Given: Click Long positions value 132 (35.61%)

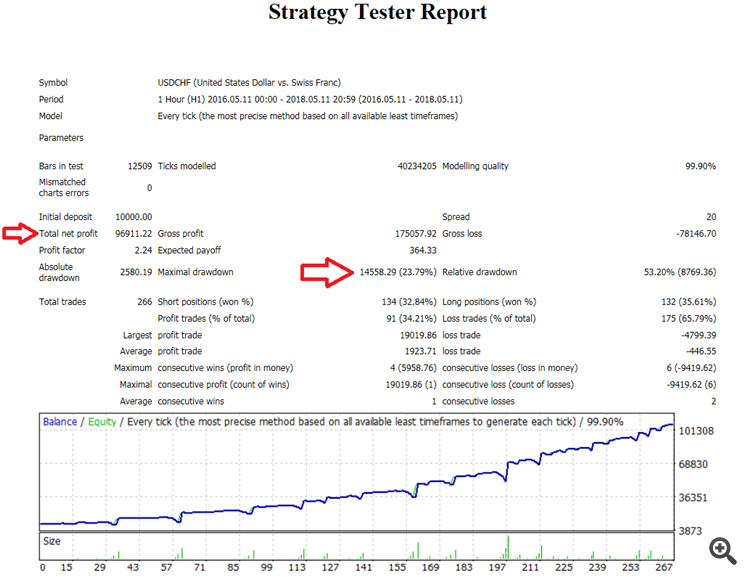Looking at the screenshot, I should [688, 302].
